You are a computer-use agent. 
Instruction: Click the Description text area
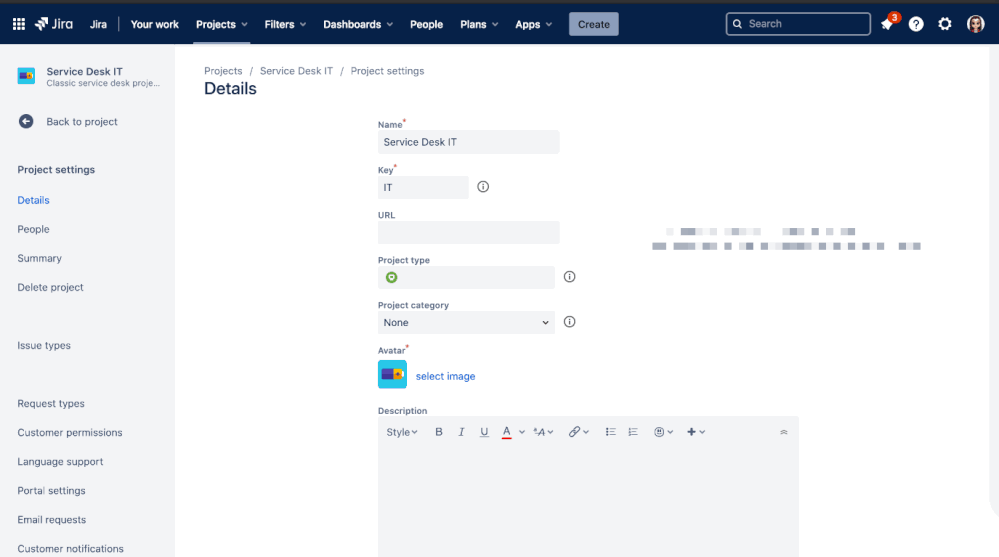(x=588, y=502)
